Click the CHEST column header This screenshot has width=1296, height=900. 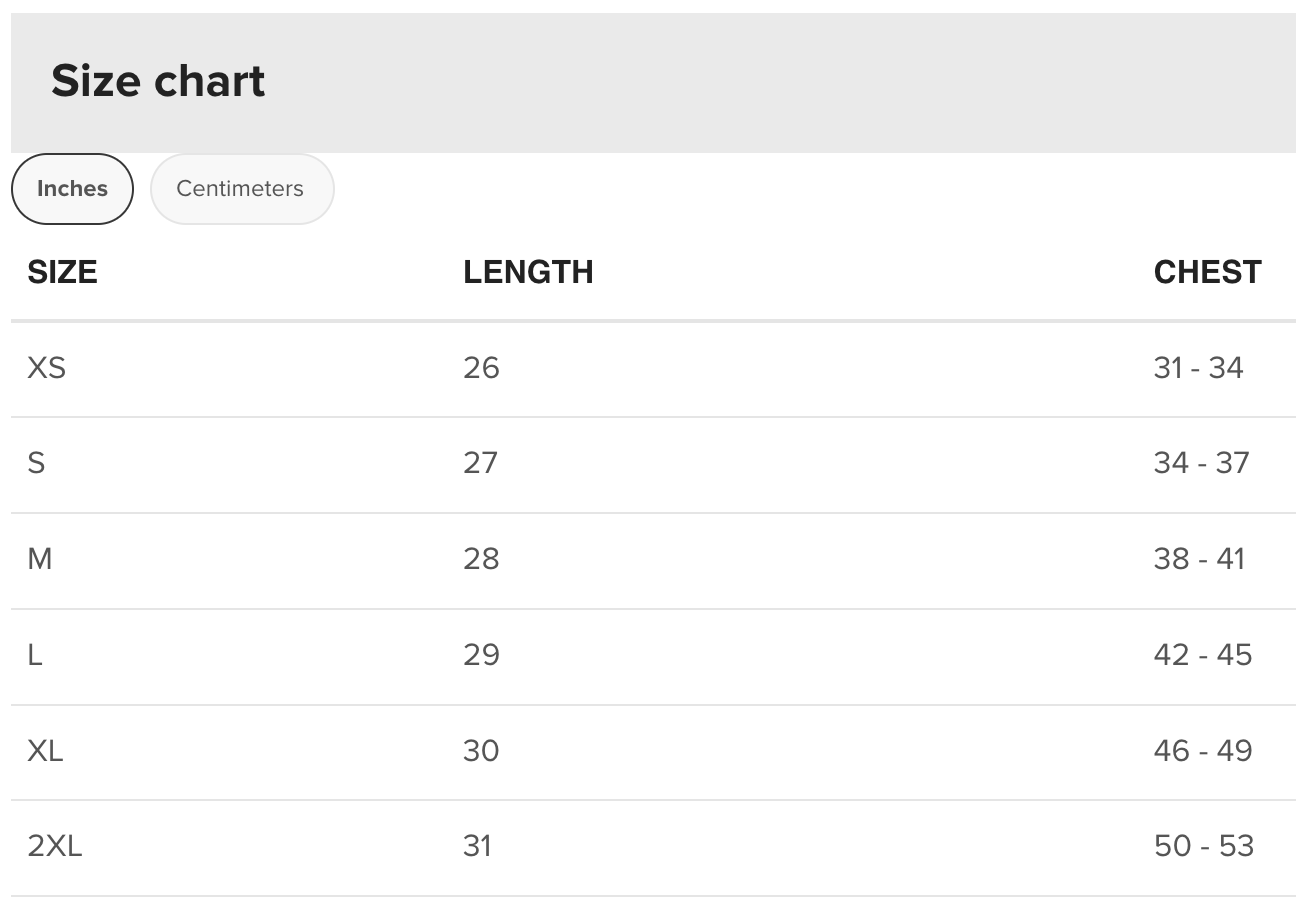1207,272
